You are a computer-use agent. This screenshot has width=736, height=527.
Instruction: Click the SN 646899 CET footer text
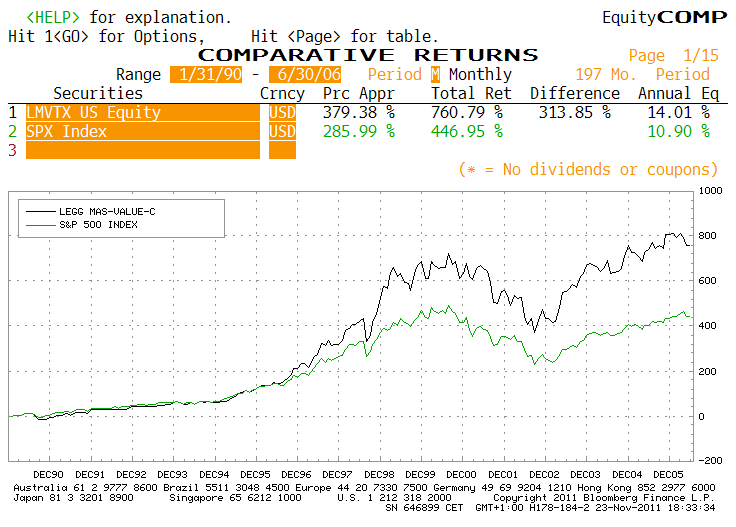[424, 508]
